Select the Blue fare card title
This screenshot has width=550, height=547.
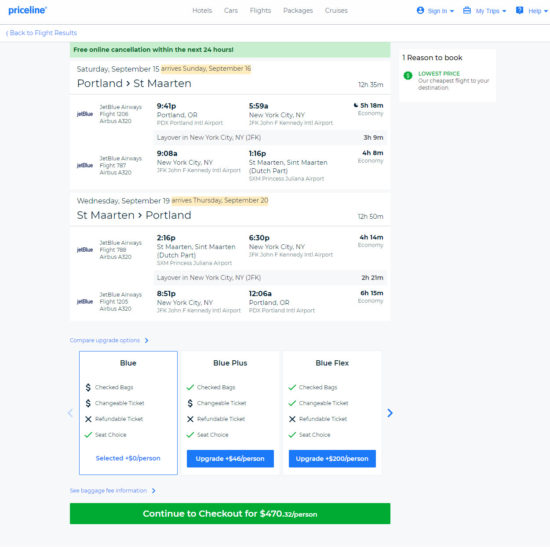pyautogui.click(x=128, y=363)
